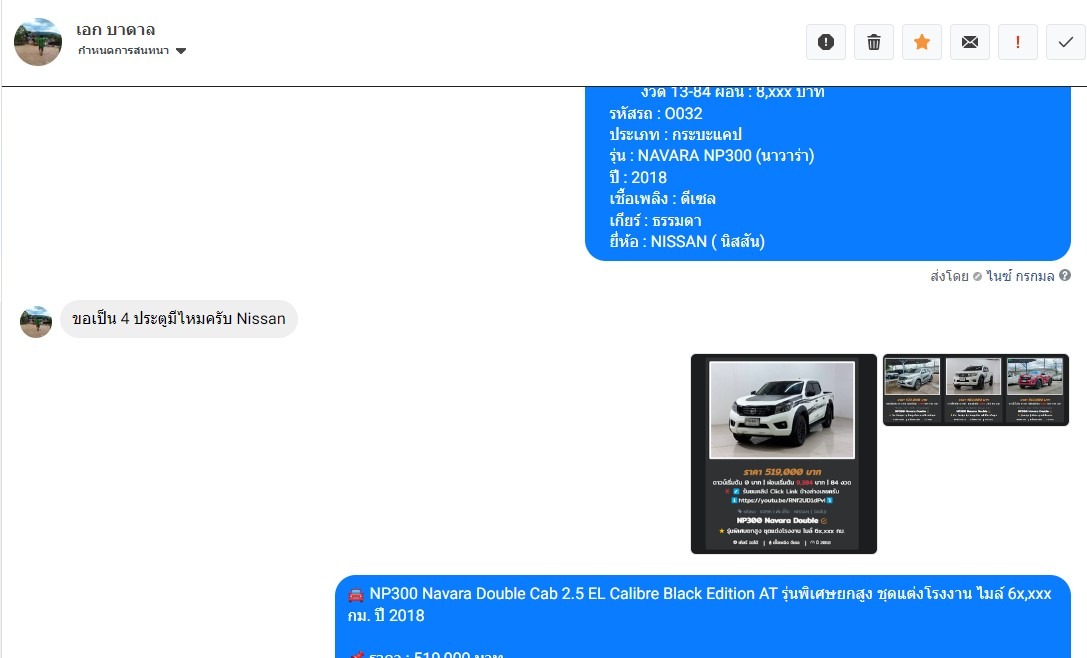Click the NP300 Navara Double Cab message text
Image resolution: width=1087 pixels, height=658 pixels.
click(700, 604)
